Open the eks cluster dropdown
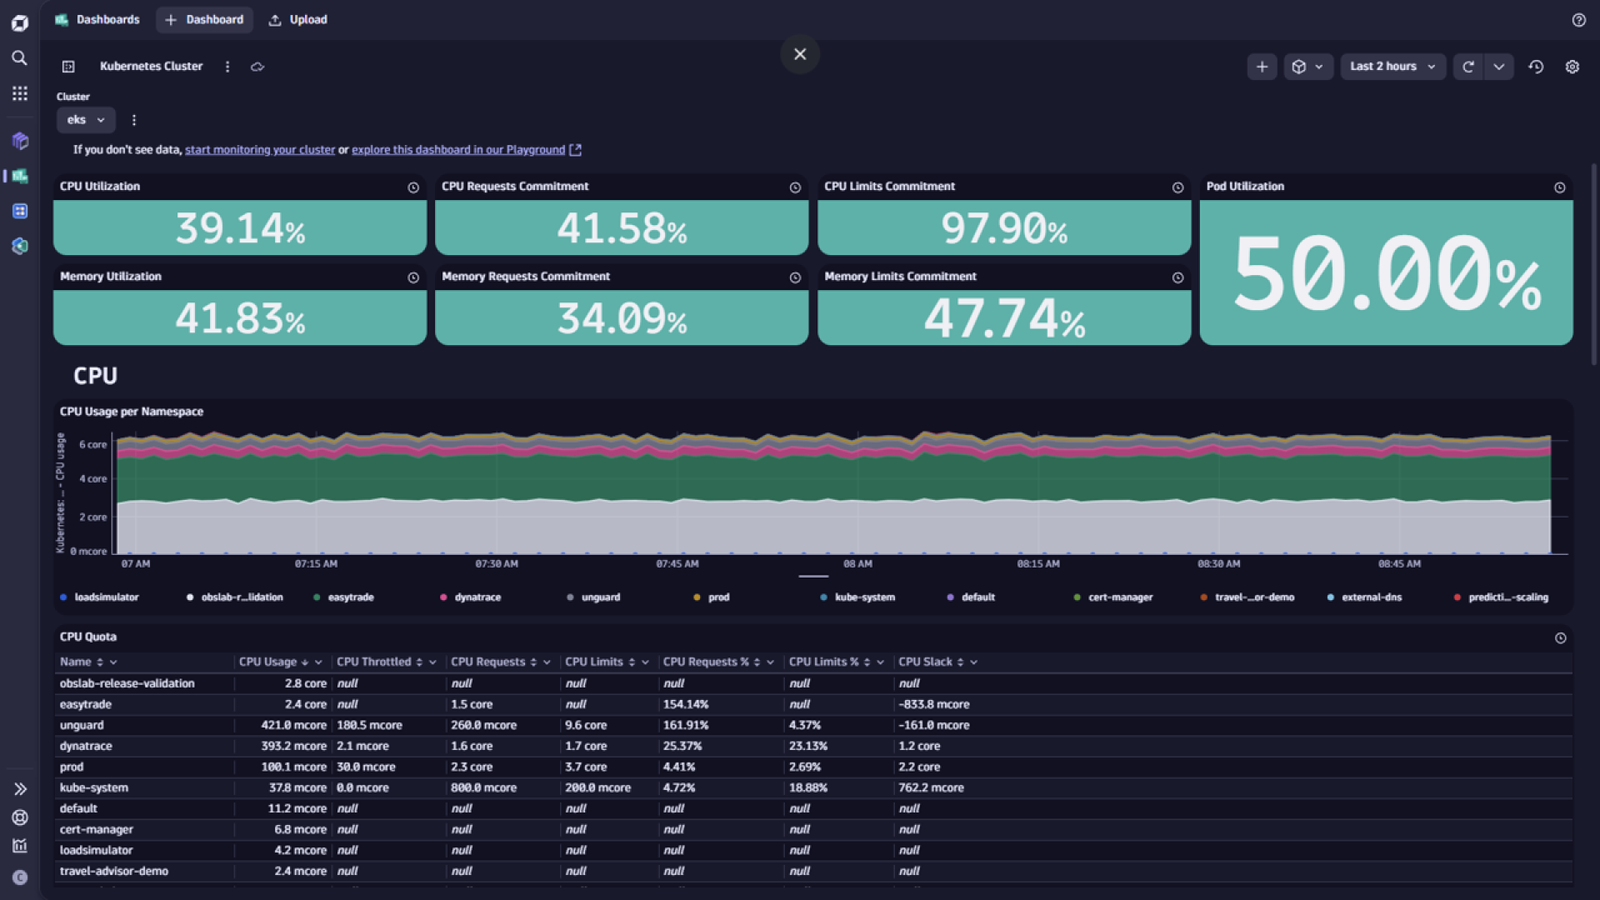 point(86,120)
